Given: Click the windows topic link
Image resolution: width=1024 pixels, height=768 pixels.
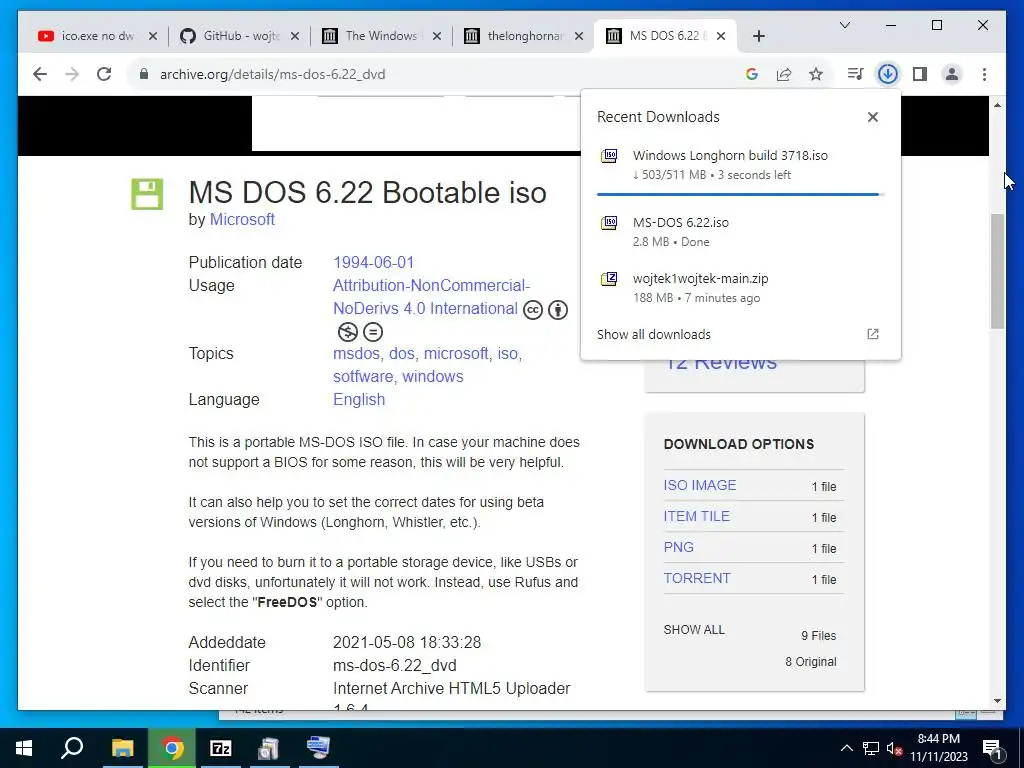Looking at the screenshot, I should [432, 377].
